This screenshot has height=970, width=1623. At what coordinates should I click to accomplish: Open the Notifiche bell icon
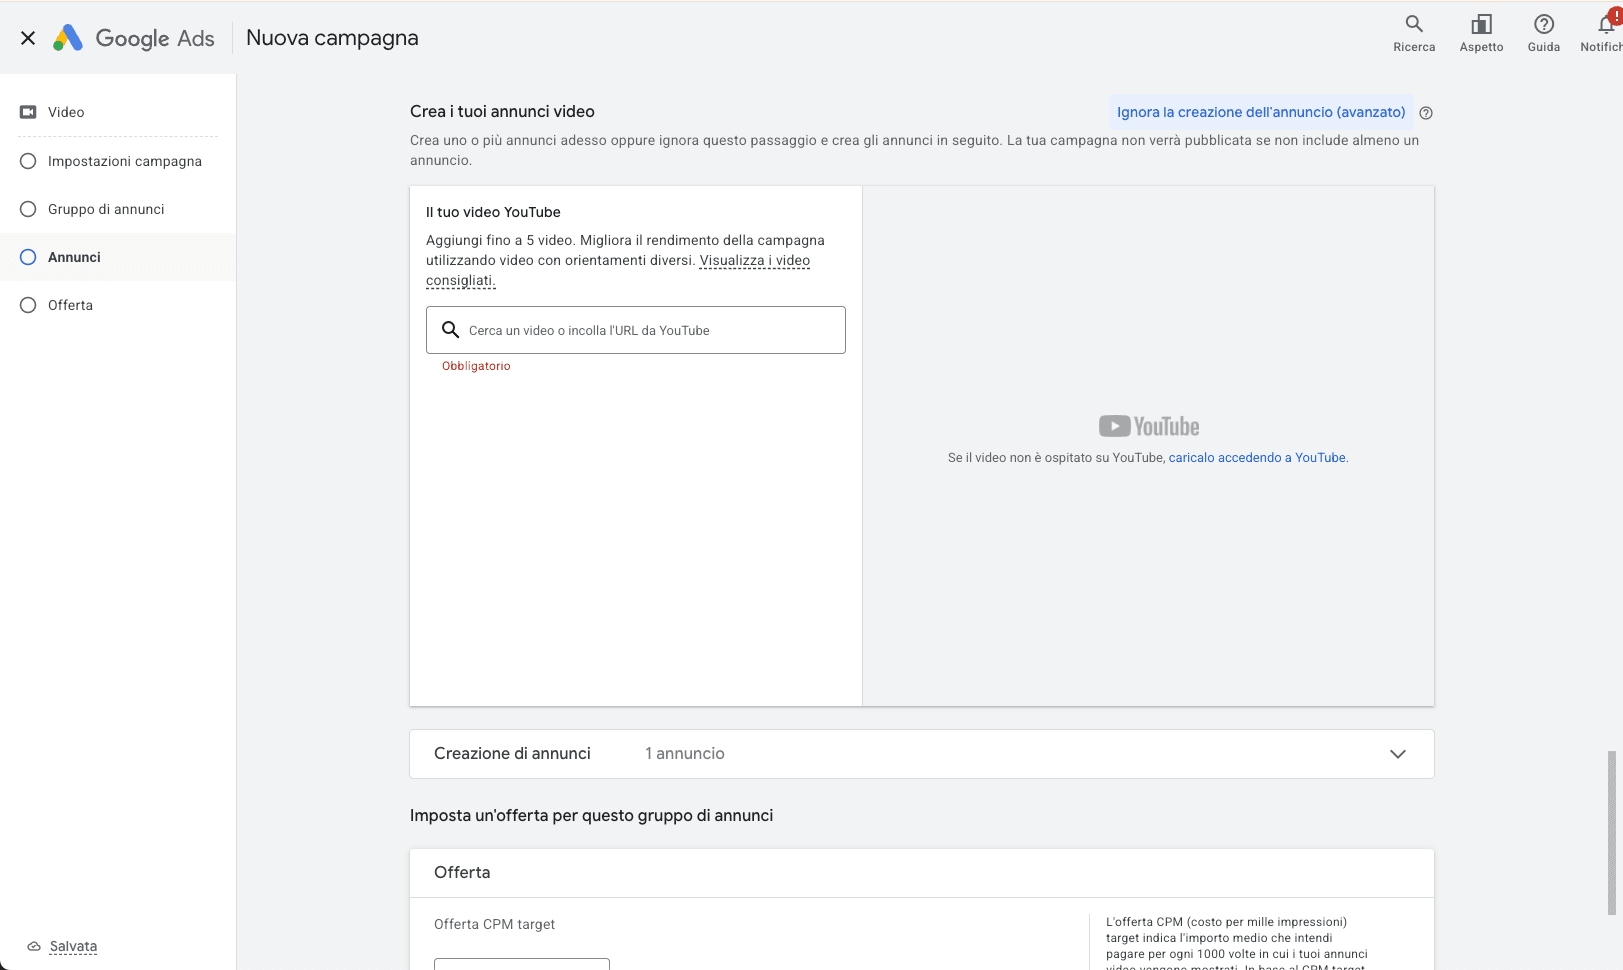tap(1607, 24)
